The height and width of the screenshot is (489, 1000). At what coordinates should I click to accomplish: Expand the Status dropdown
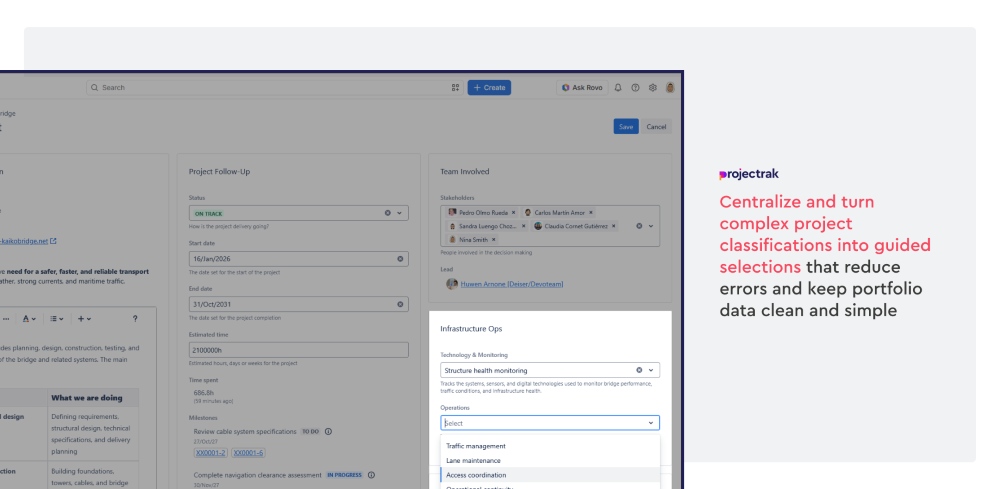pos(399,213)
